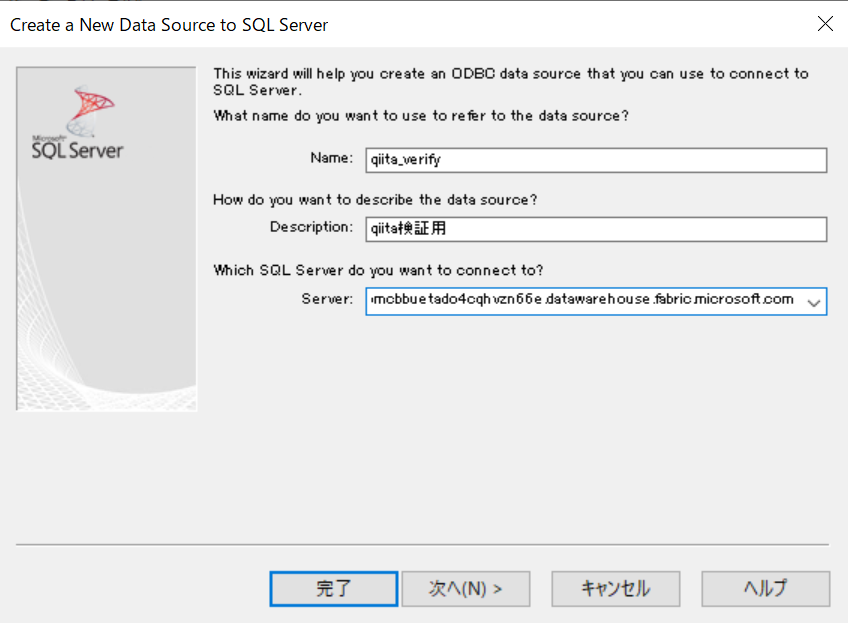Close the data source wizard window
This screenshot has height=623, width=848.
[825, 24]
